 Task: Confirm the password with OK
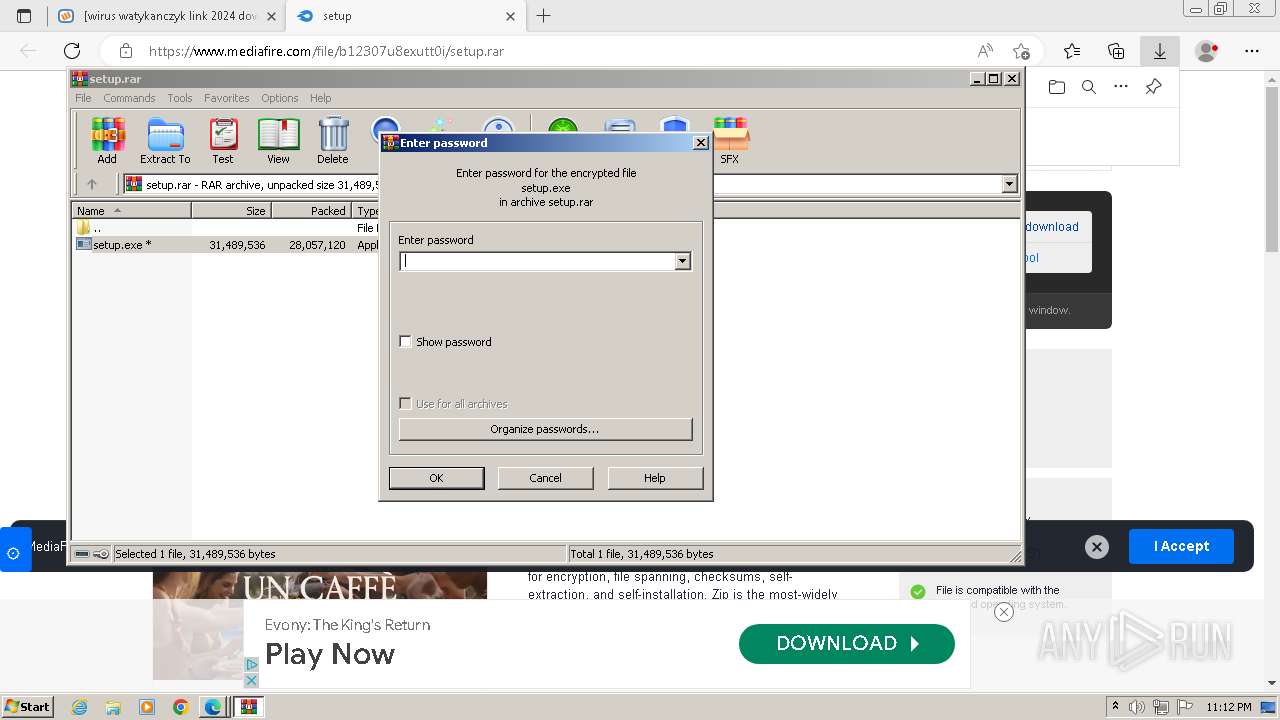(x=436, y=478)
